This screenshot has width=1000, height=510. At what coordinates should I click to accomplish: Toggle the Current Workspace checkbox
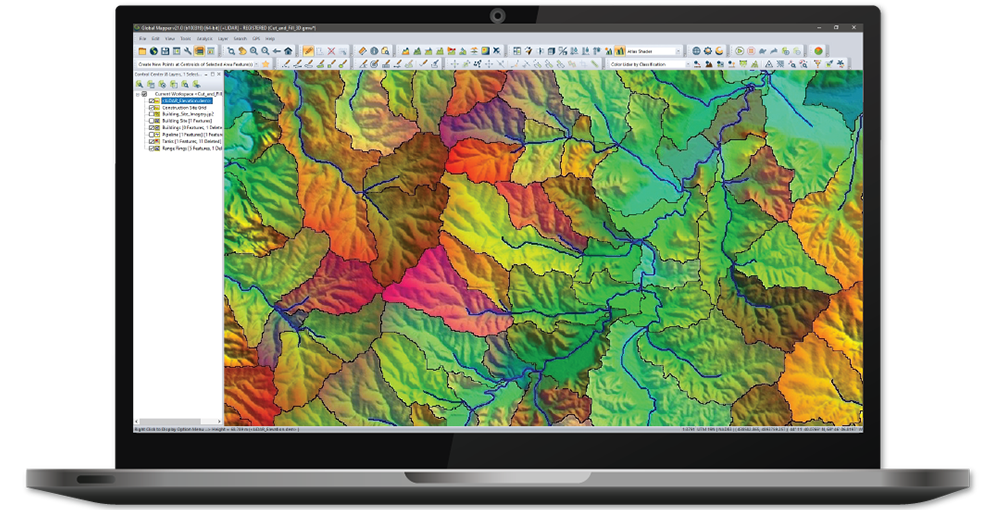click(144, 94)
